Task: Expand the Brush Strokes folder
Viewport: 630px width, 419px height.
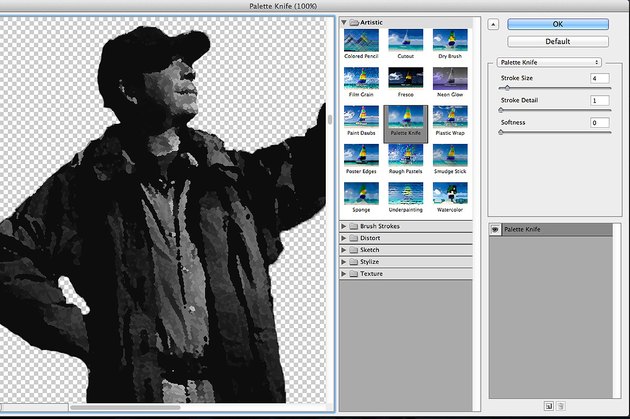Action: tap(344, 226)
